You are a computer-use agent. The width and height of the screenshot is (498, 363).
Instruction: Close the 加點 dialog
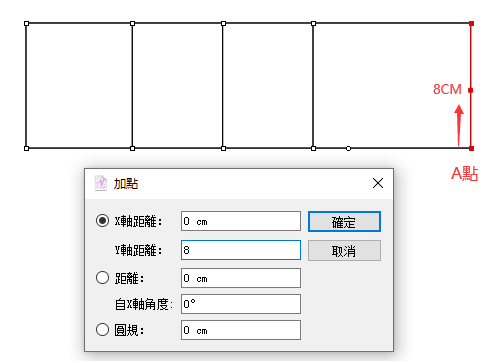[x=378, y=183]
